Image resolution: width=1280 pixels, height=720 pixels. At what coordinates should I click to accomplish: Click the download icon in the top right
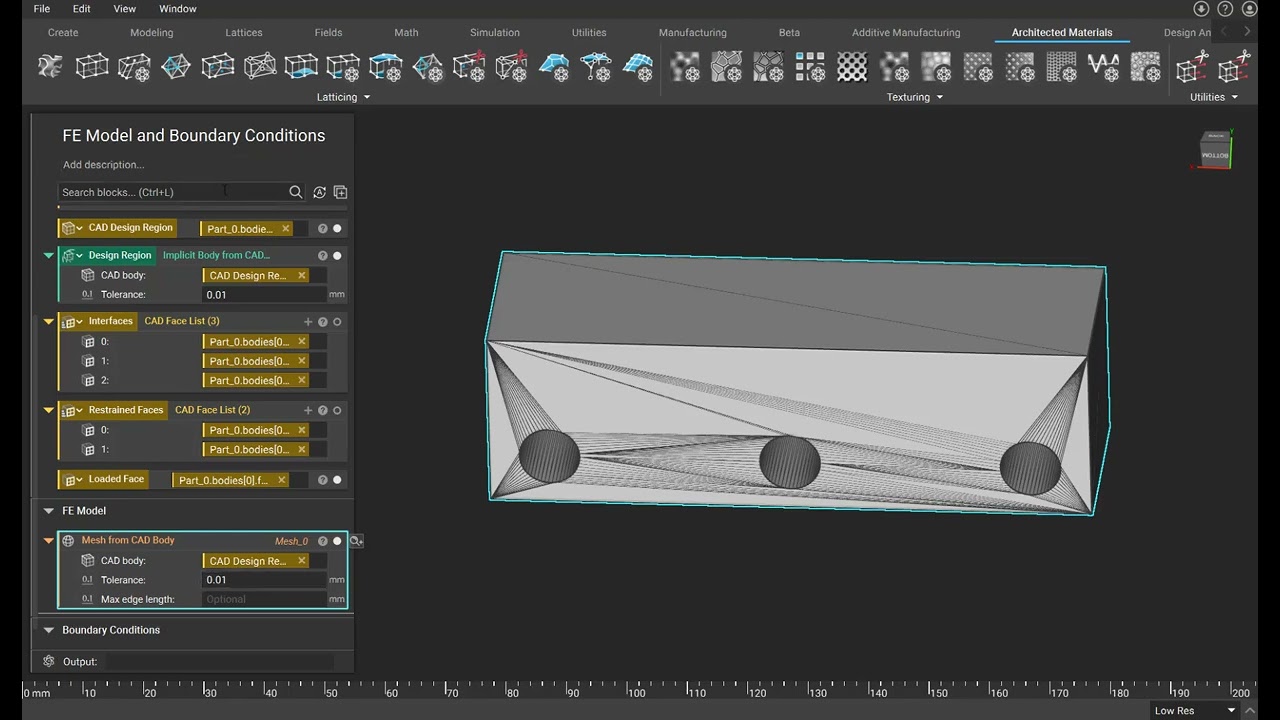coord(1201,9)
